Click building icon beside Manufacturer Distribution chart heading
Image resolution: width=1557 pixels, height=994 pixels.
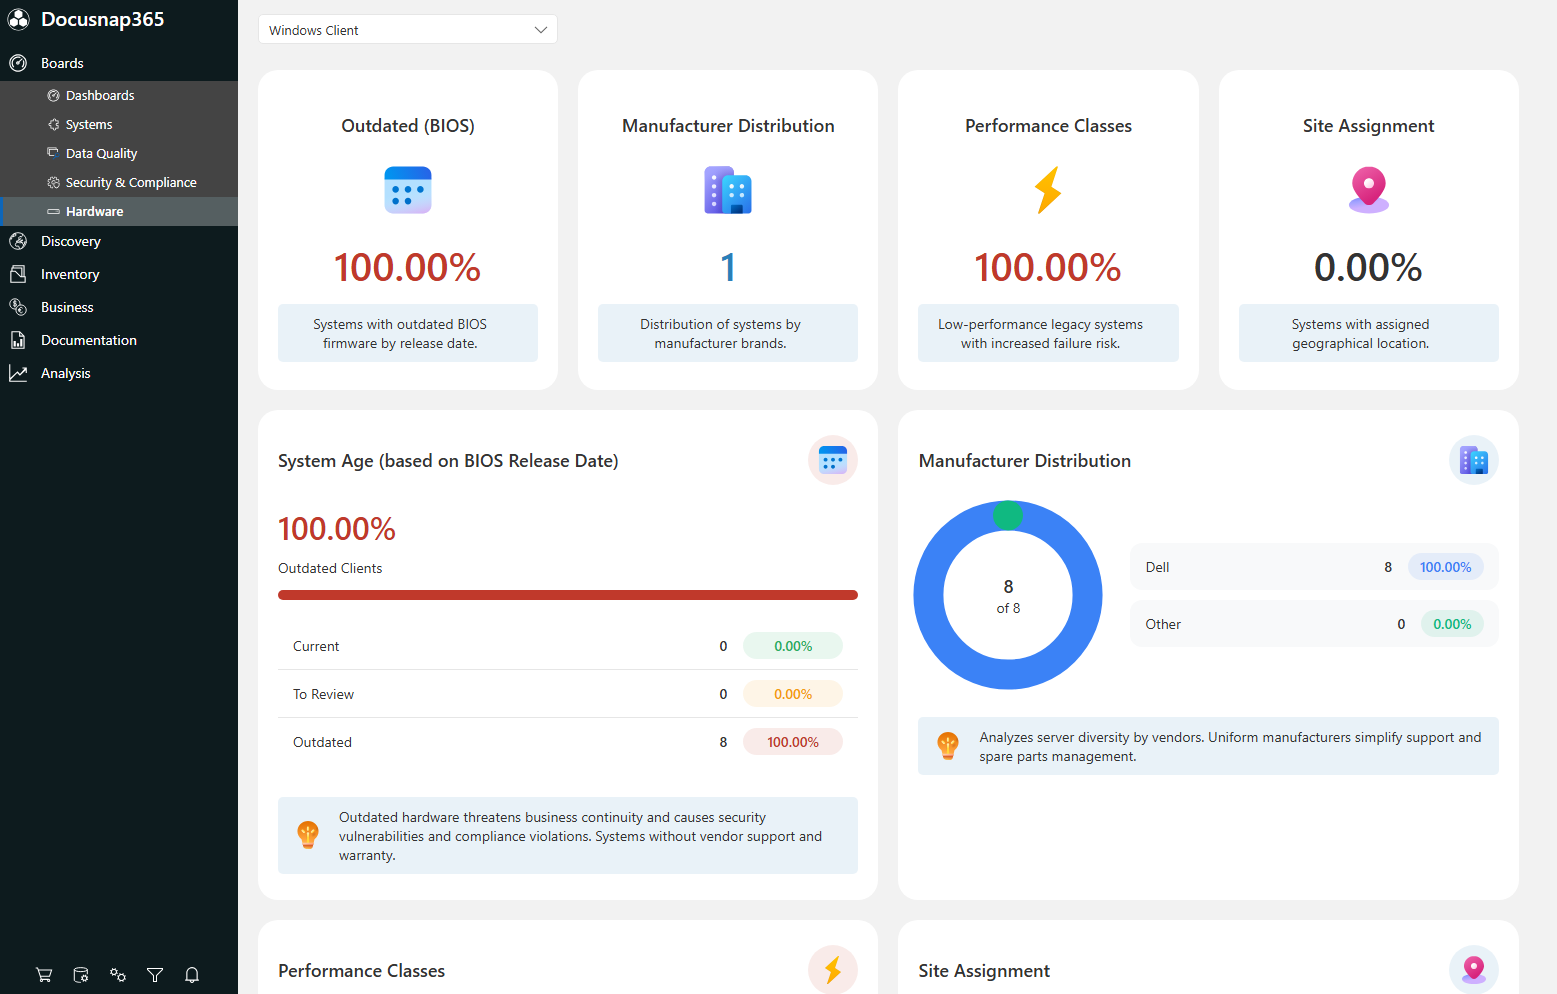point(1474,460)
